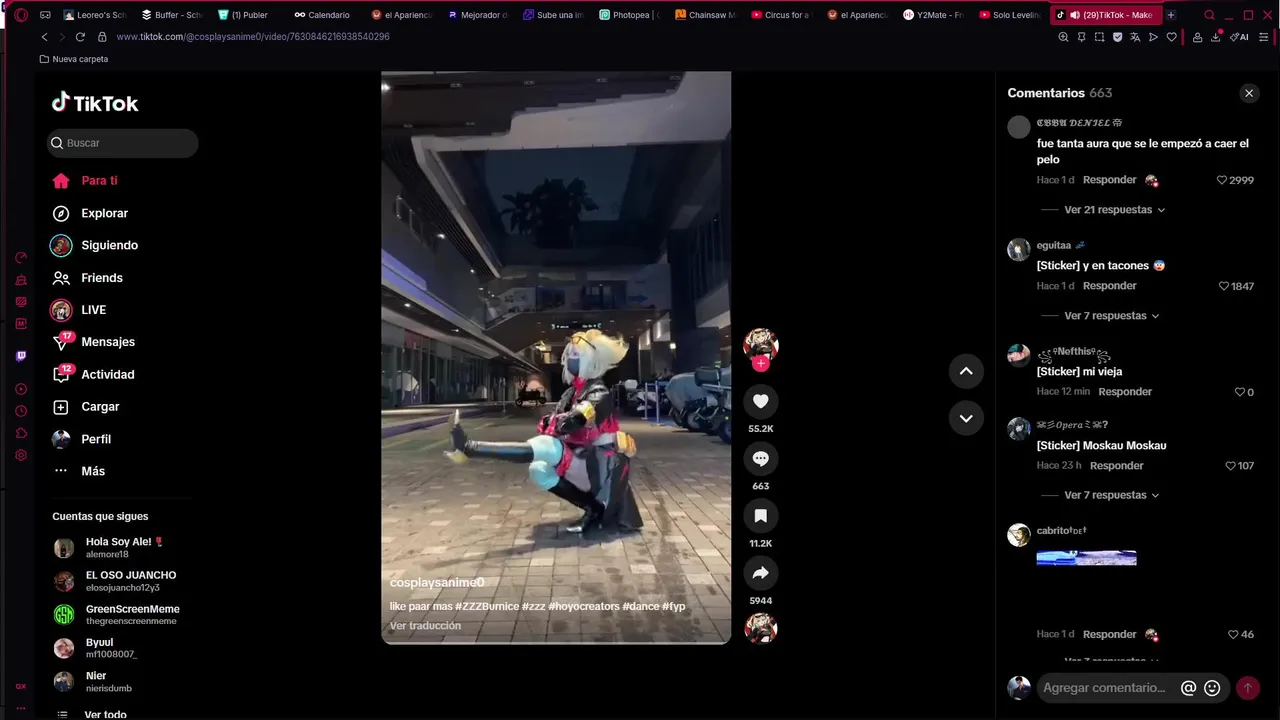
Task: Focus the Buscar search field
Action: pos(122,143)
